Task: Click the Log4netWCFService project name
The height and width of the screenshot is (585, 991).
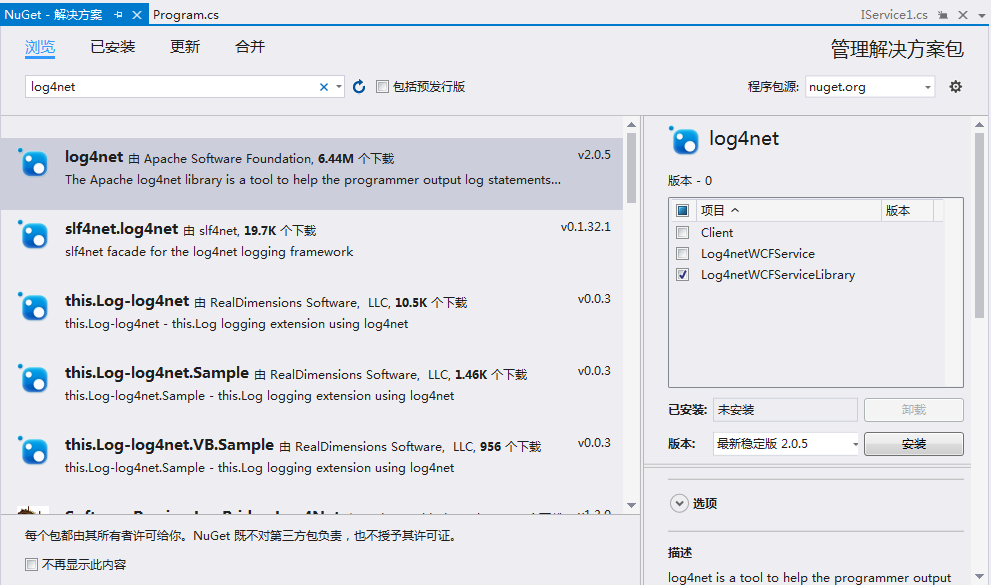Action: coord(758,253)
